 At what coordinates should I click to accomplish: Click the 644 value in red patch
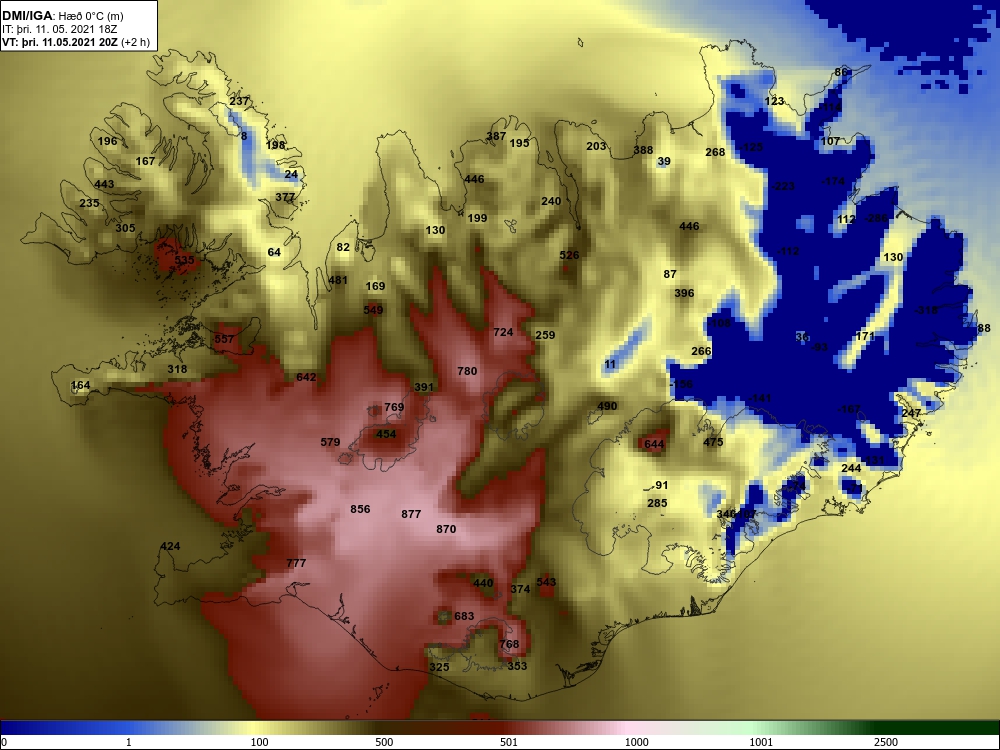654,445
